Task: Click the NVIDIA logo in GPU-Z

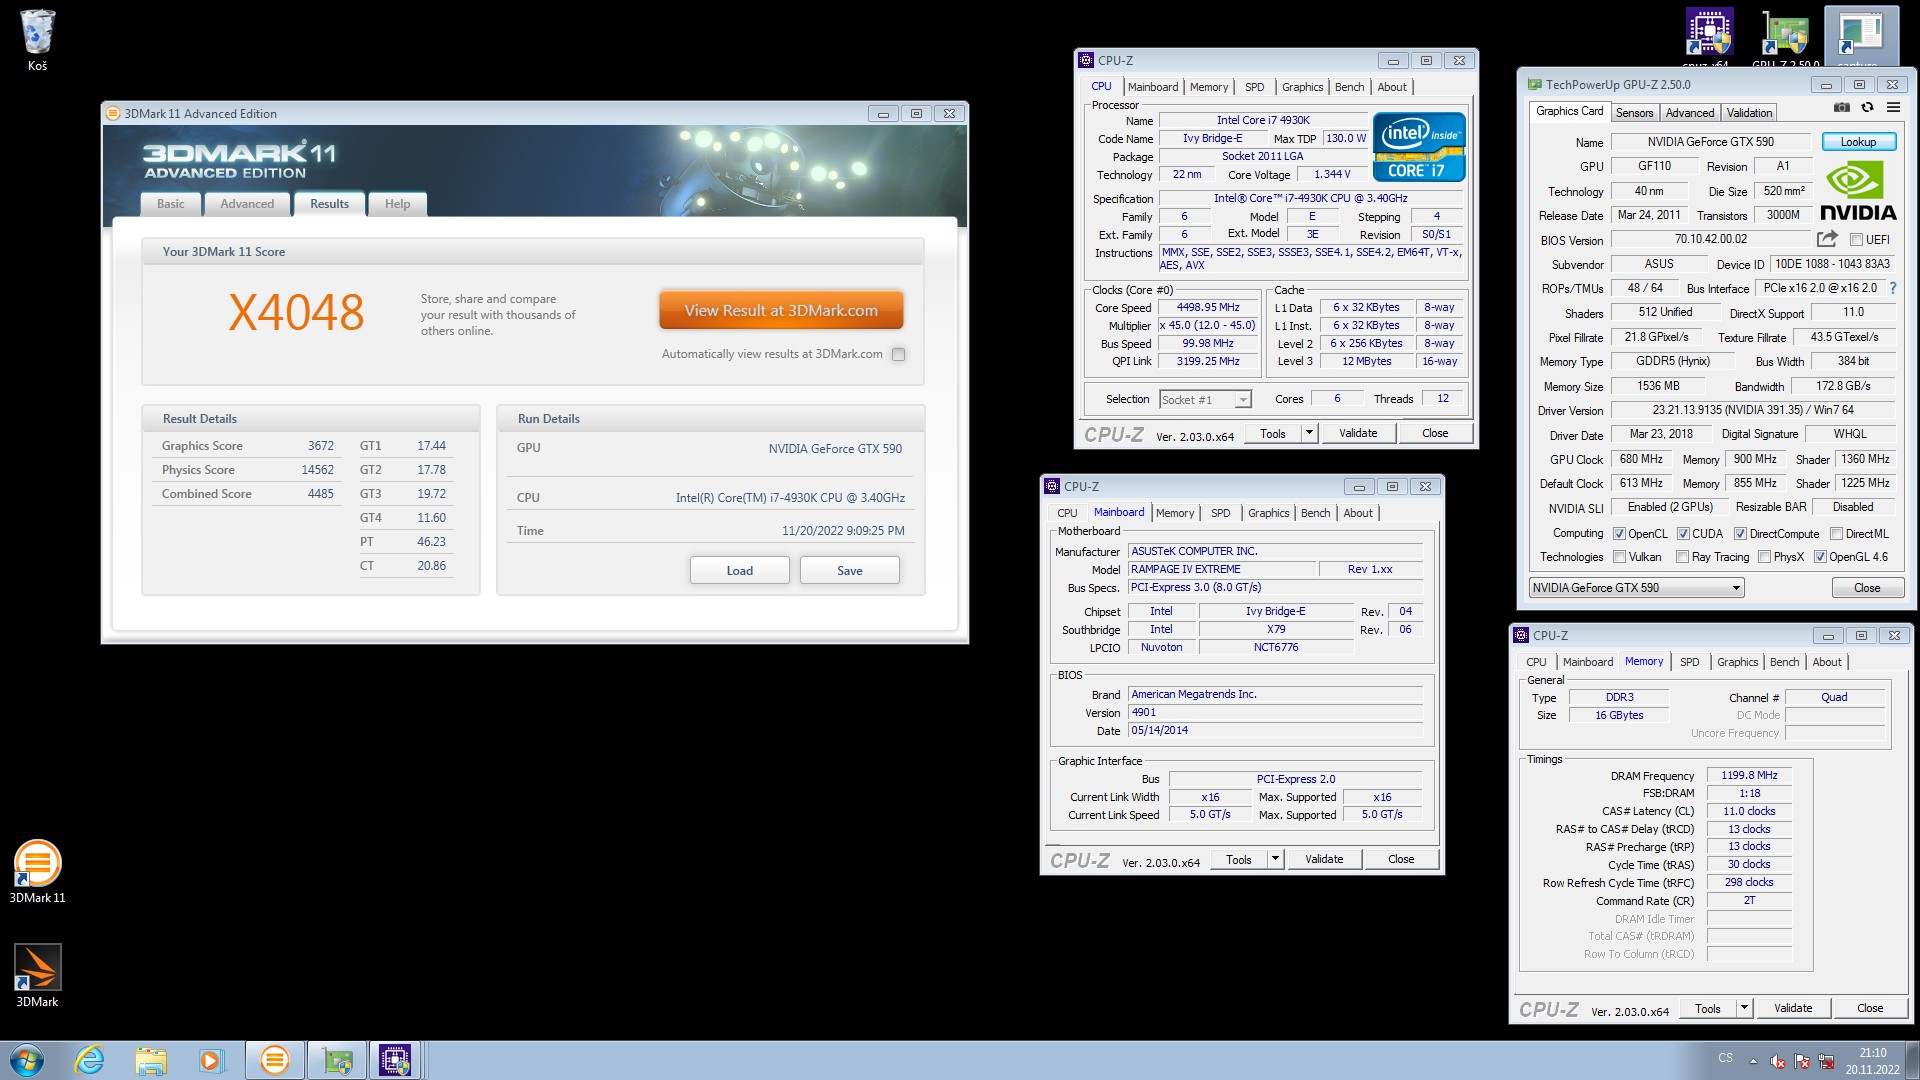Action: (1858, 192)
